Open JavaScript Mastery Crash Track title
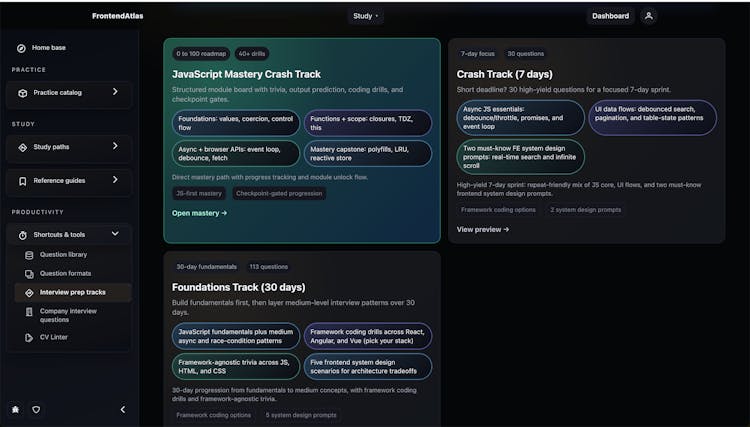Screen dimensions: 750x427 point(246,74)
